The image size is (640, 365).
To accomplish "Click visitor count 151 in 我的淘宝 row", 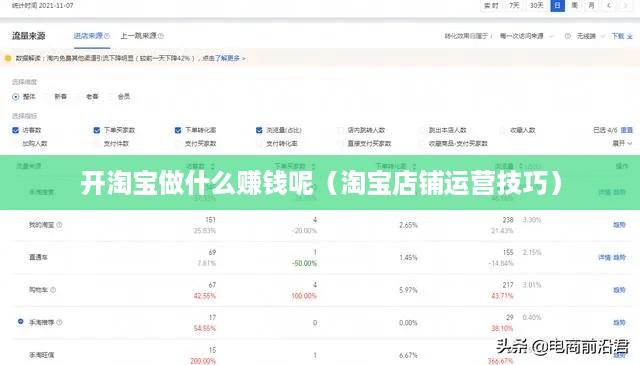I will (x=210, y=220).
